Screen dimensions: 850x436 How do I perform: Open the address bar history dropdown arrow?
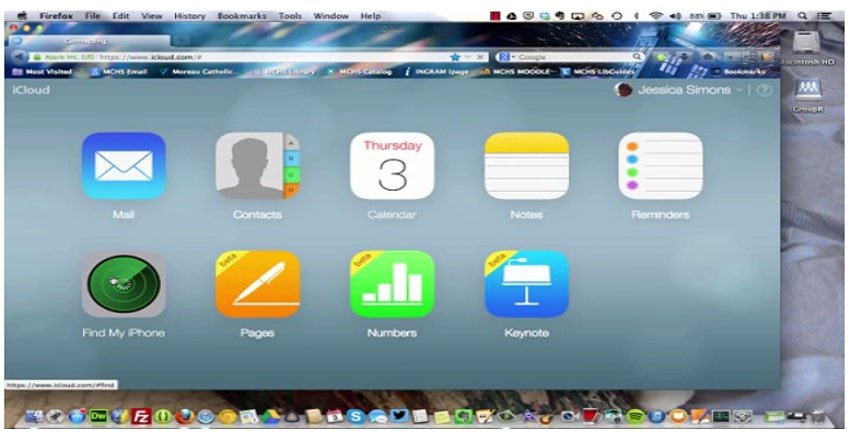[x=468, y=56]
